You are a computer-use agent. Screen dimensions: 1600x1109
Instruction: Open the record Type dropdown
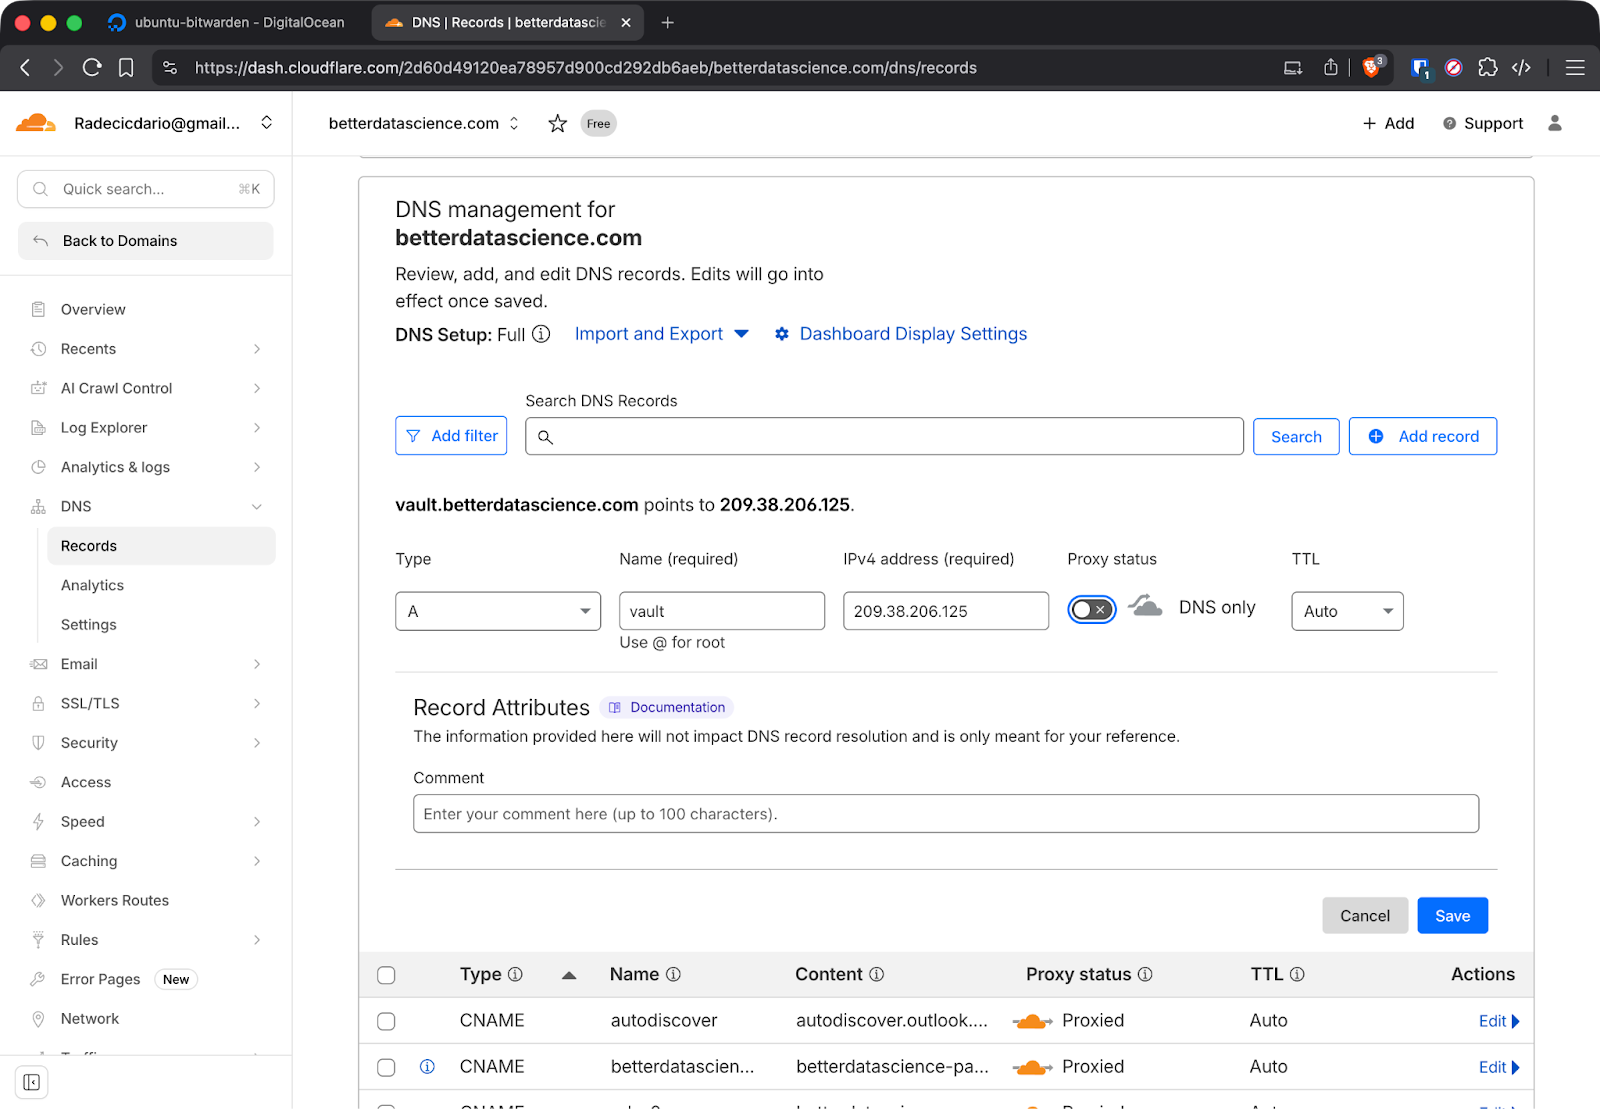497,611
